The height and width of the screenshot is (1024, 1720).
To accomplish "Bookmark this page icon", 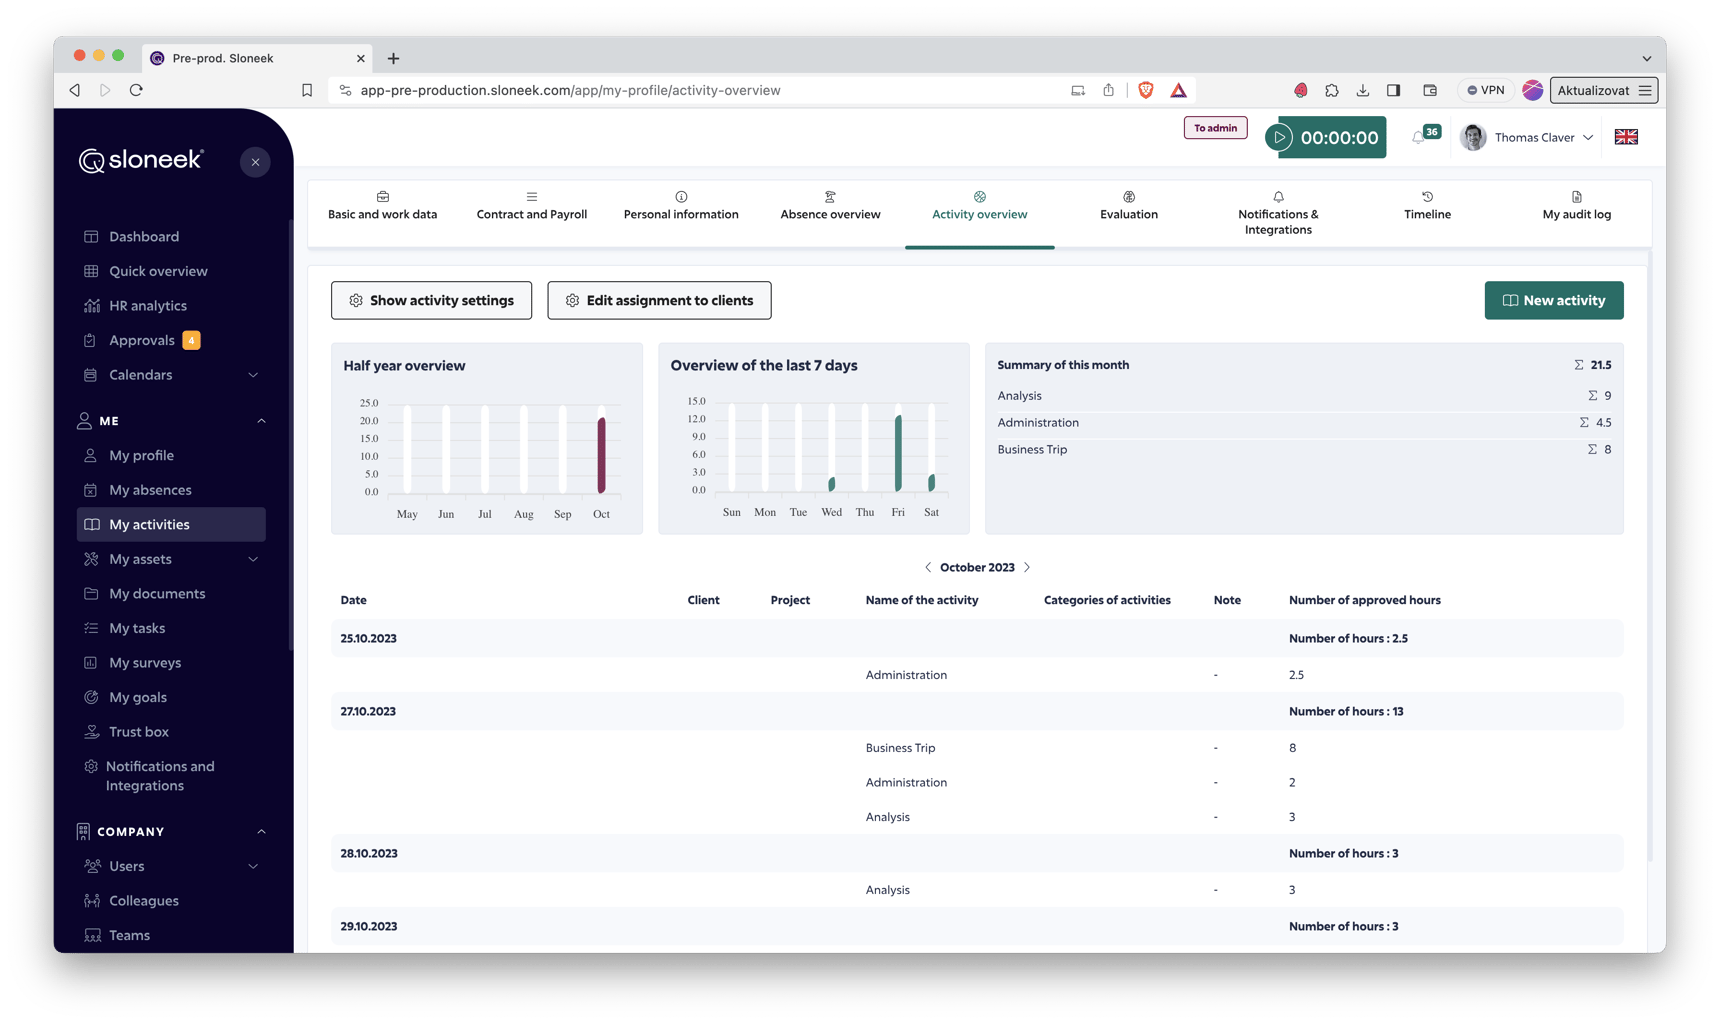I will click(307, 90).
